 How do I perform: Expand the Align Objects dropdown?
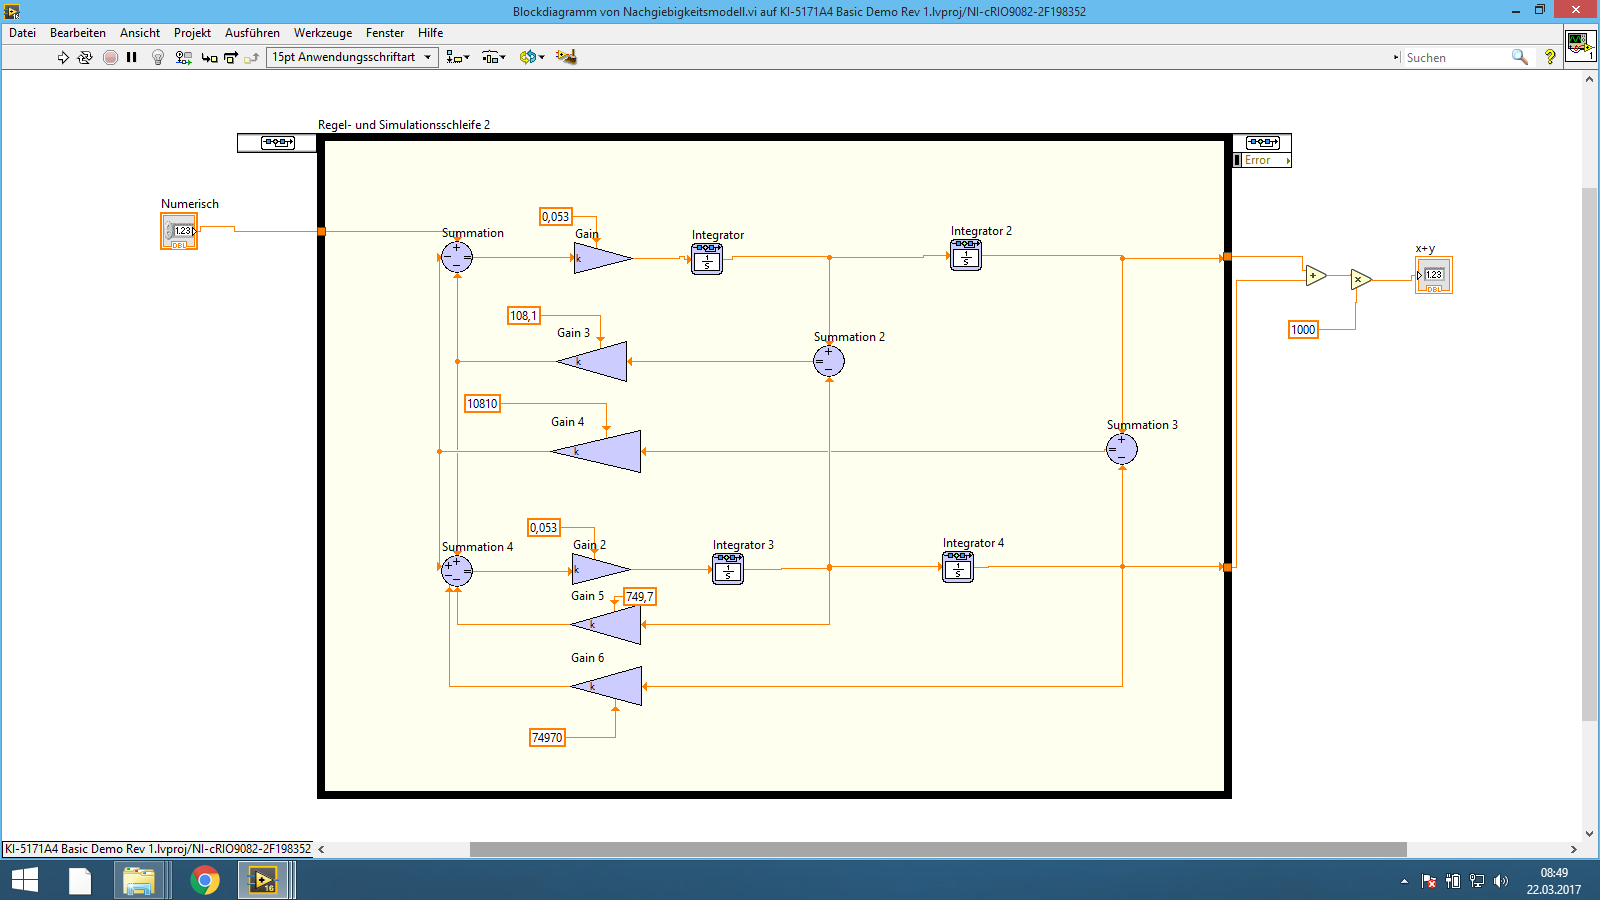pos(457,58)
